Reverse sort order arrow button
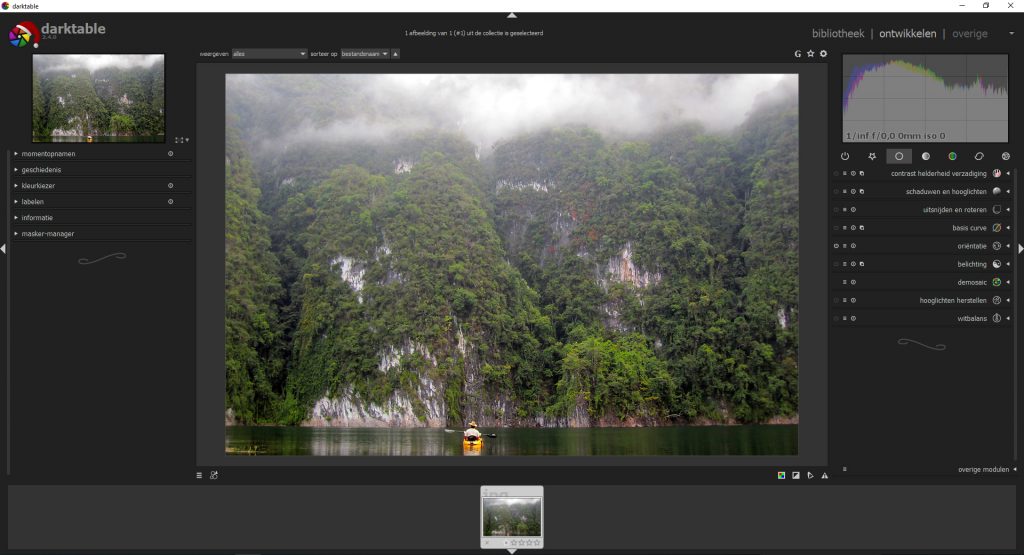1024x555 pixels. 395,54
